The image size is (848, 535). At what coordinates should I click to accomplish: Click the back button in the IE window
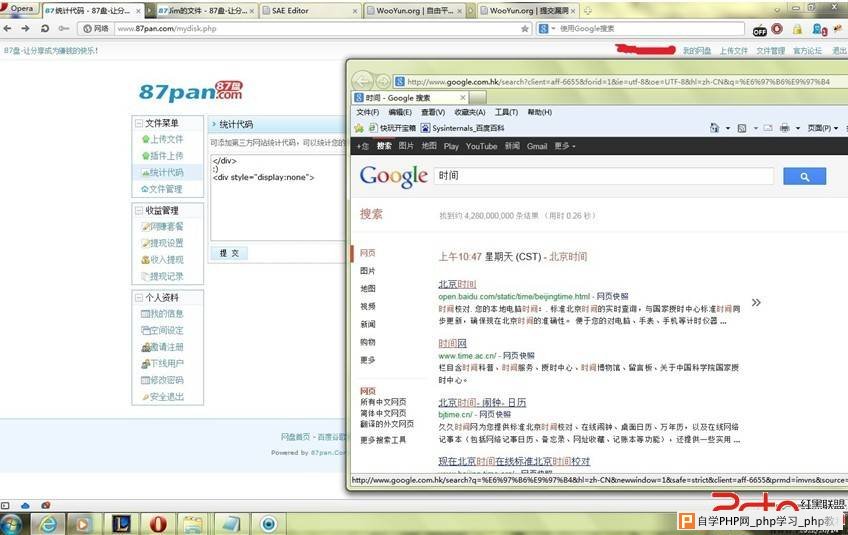363,82
